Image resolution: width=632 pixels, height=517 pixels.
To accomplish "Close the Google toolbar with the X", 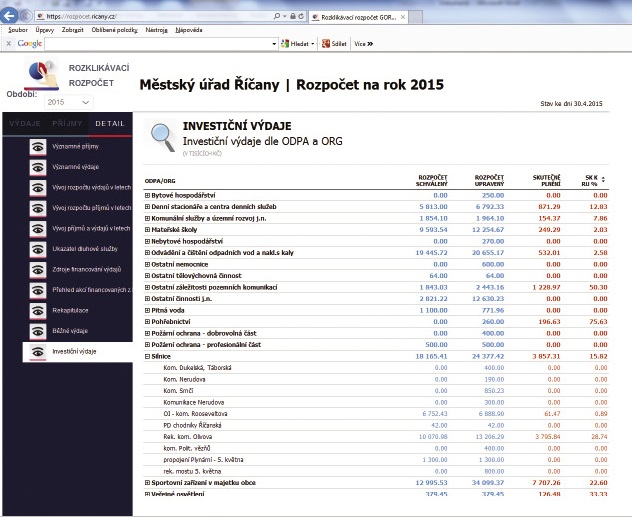I will [x=8, y=44].
